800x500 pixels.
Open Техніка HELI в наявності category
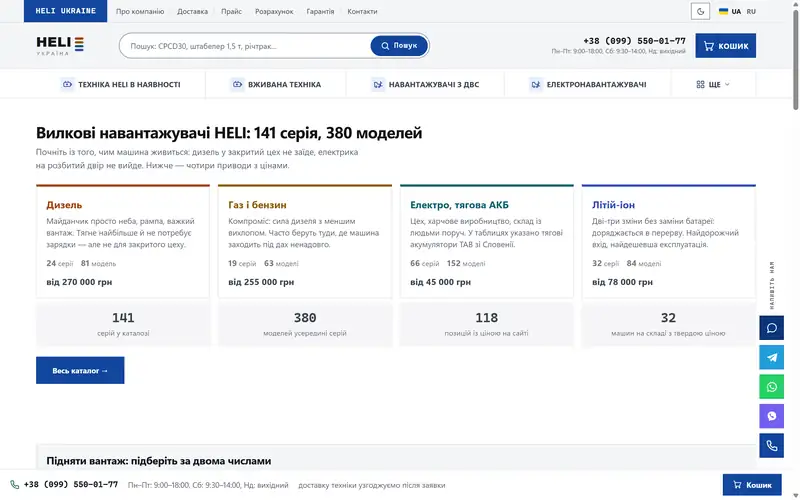(x=120, y=84)
